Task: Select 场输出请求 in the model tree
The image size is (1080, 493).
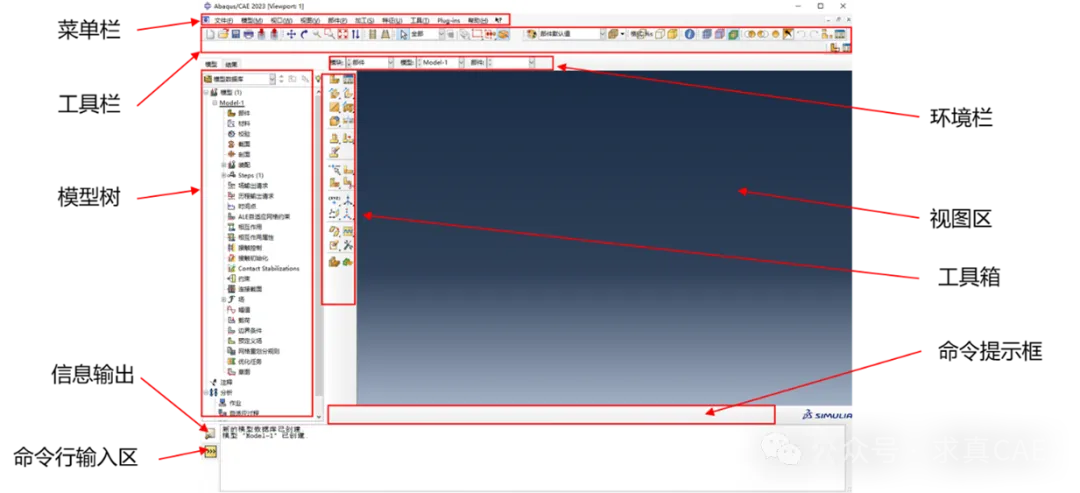Action: point(252,185)
